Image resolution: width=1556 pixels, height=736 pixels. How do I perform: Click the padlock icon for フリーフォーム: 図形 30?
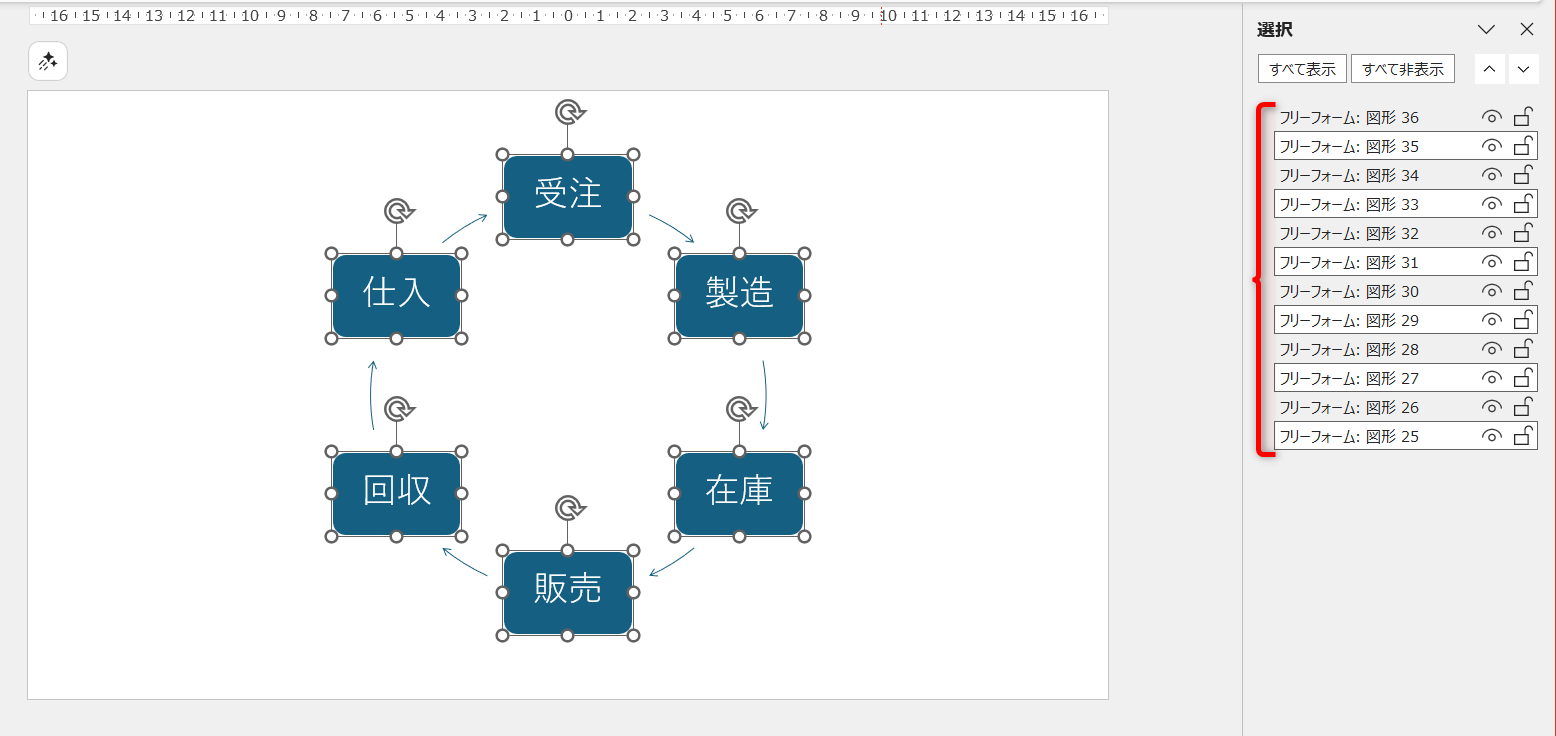1523,291
